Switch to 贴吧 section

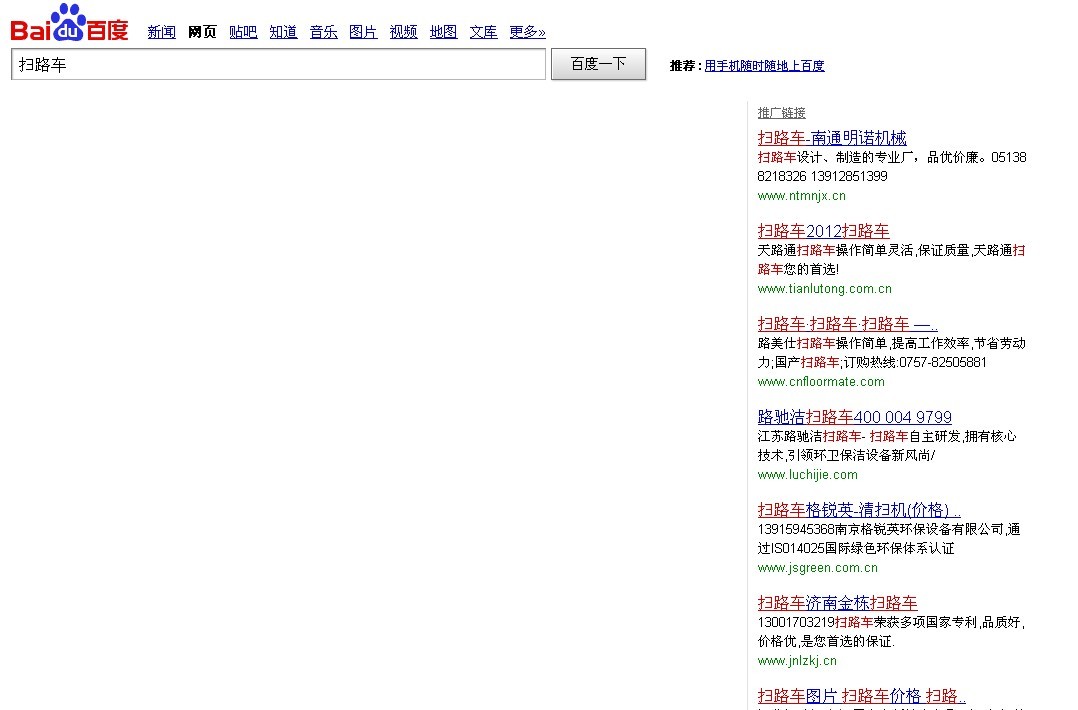click(243, 32)
